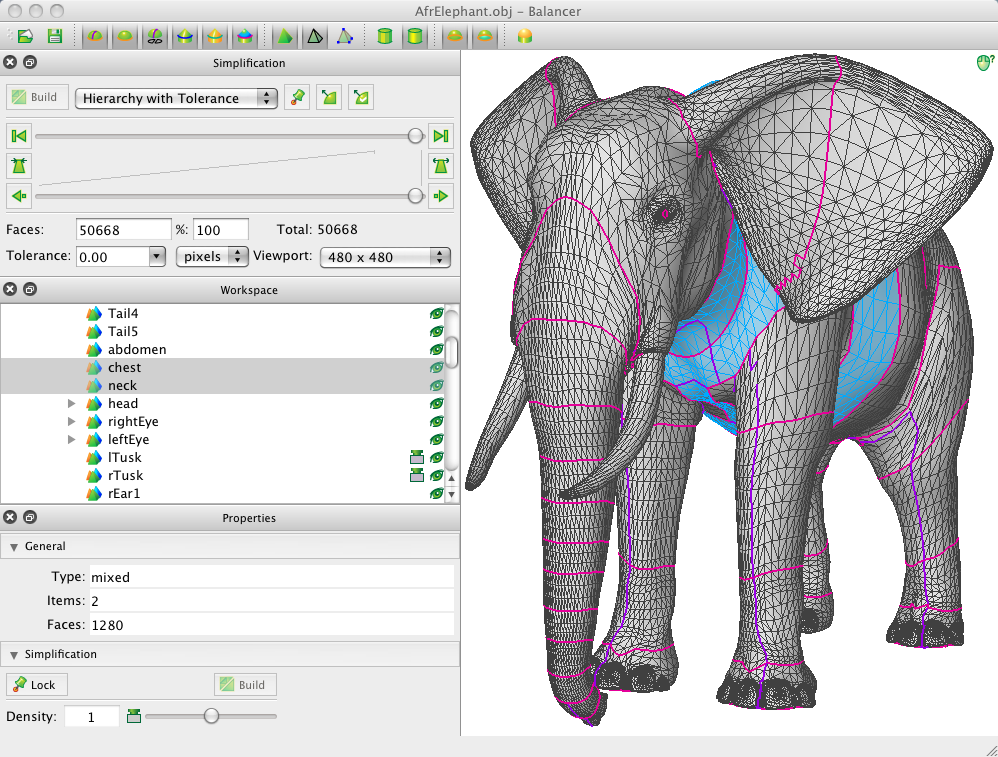Click the skip-to-end icon on the faces slider

[442, 136]
